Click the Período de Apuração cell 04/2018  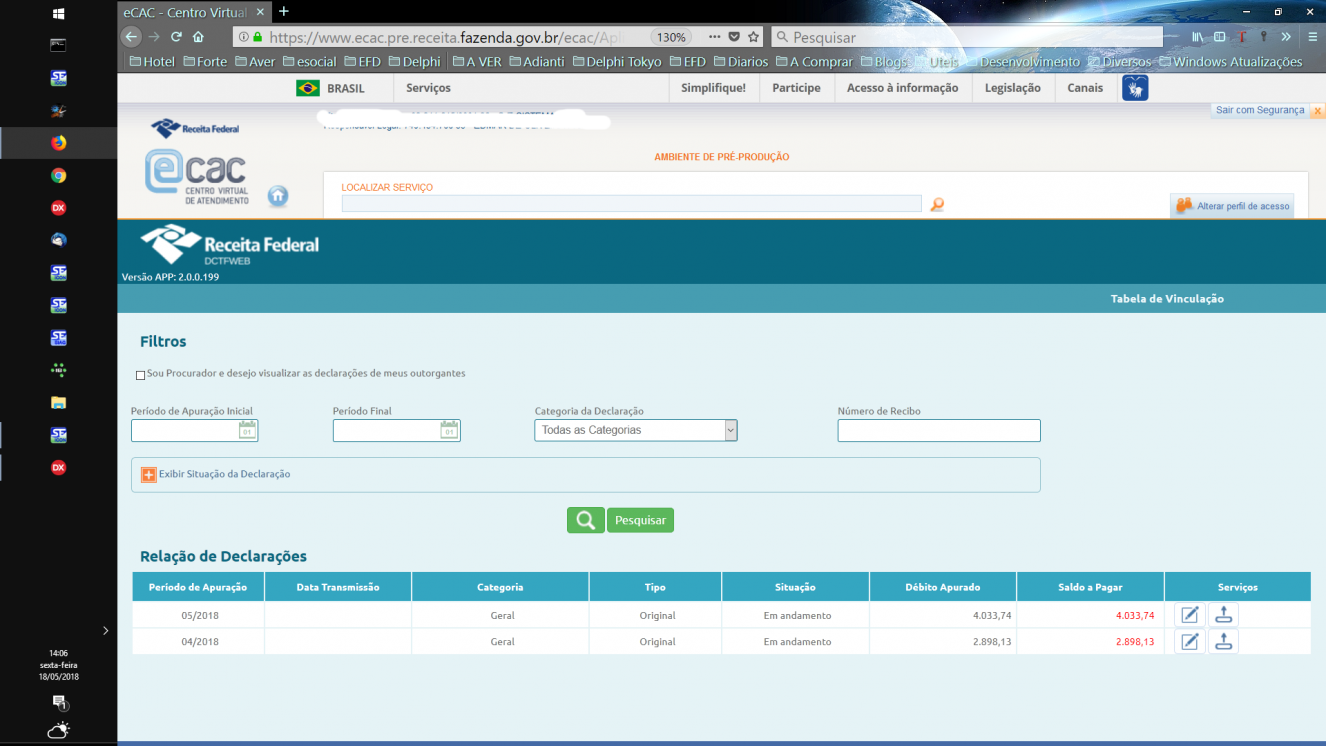click(x=199, y=642)
